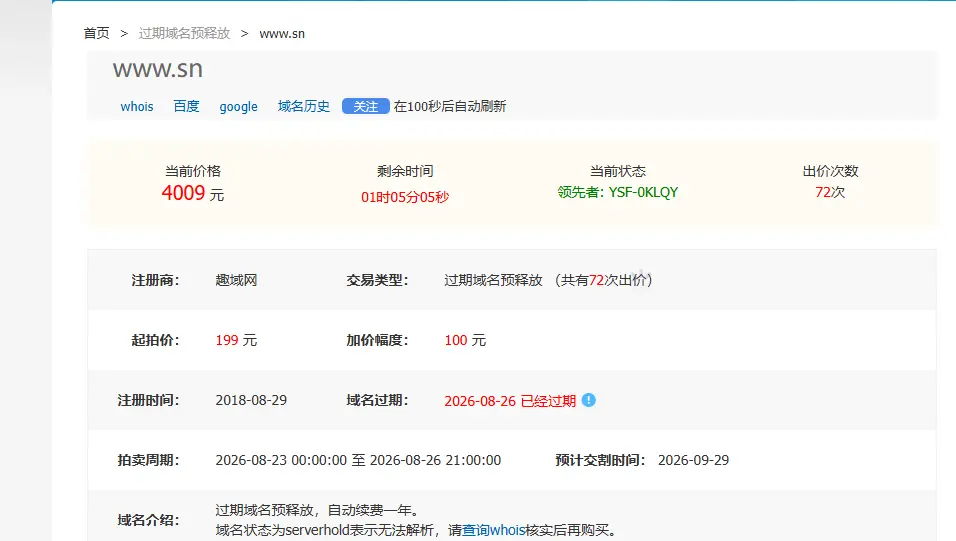Click the 预计交割时间 label
The width and height of the screenshot is (956, 541).
600,460
